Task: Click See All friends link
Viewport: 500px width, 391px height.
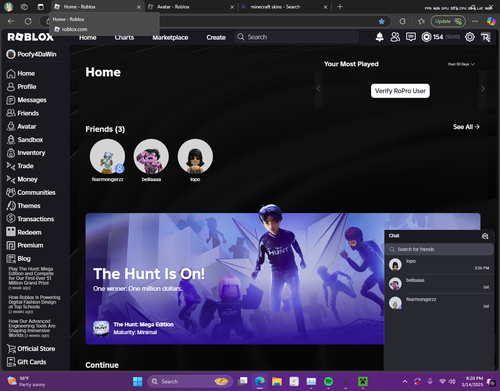Action: coord(466,127)
